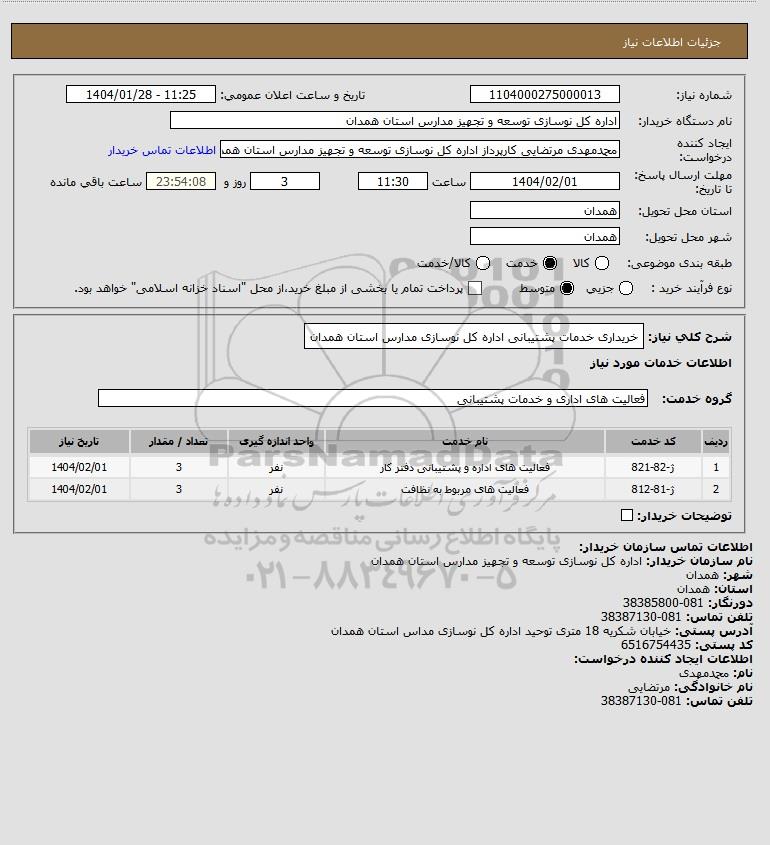This screenshot has width=770, height=845.
Task: Click the announcement date field 1404/01/28 - 11:25
Action: click(141, 94)
